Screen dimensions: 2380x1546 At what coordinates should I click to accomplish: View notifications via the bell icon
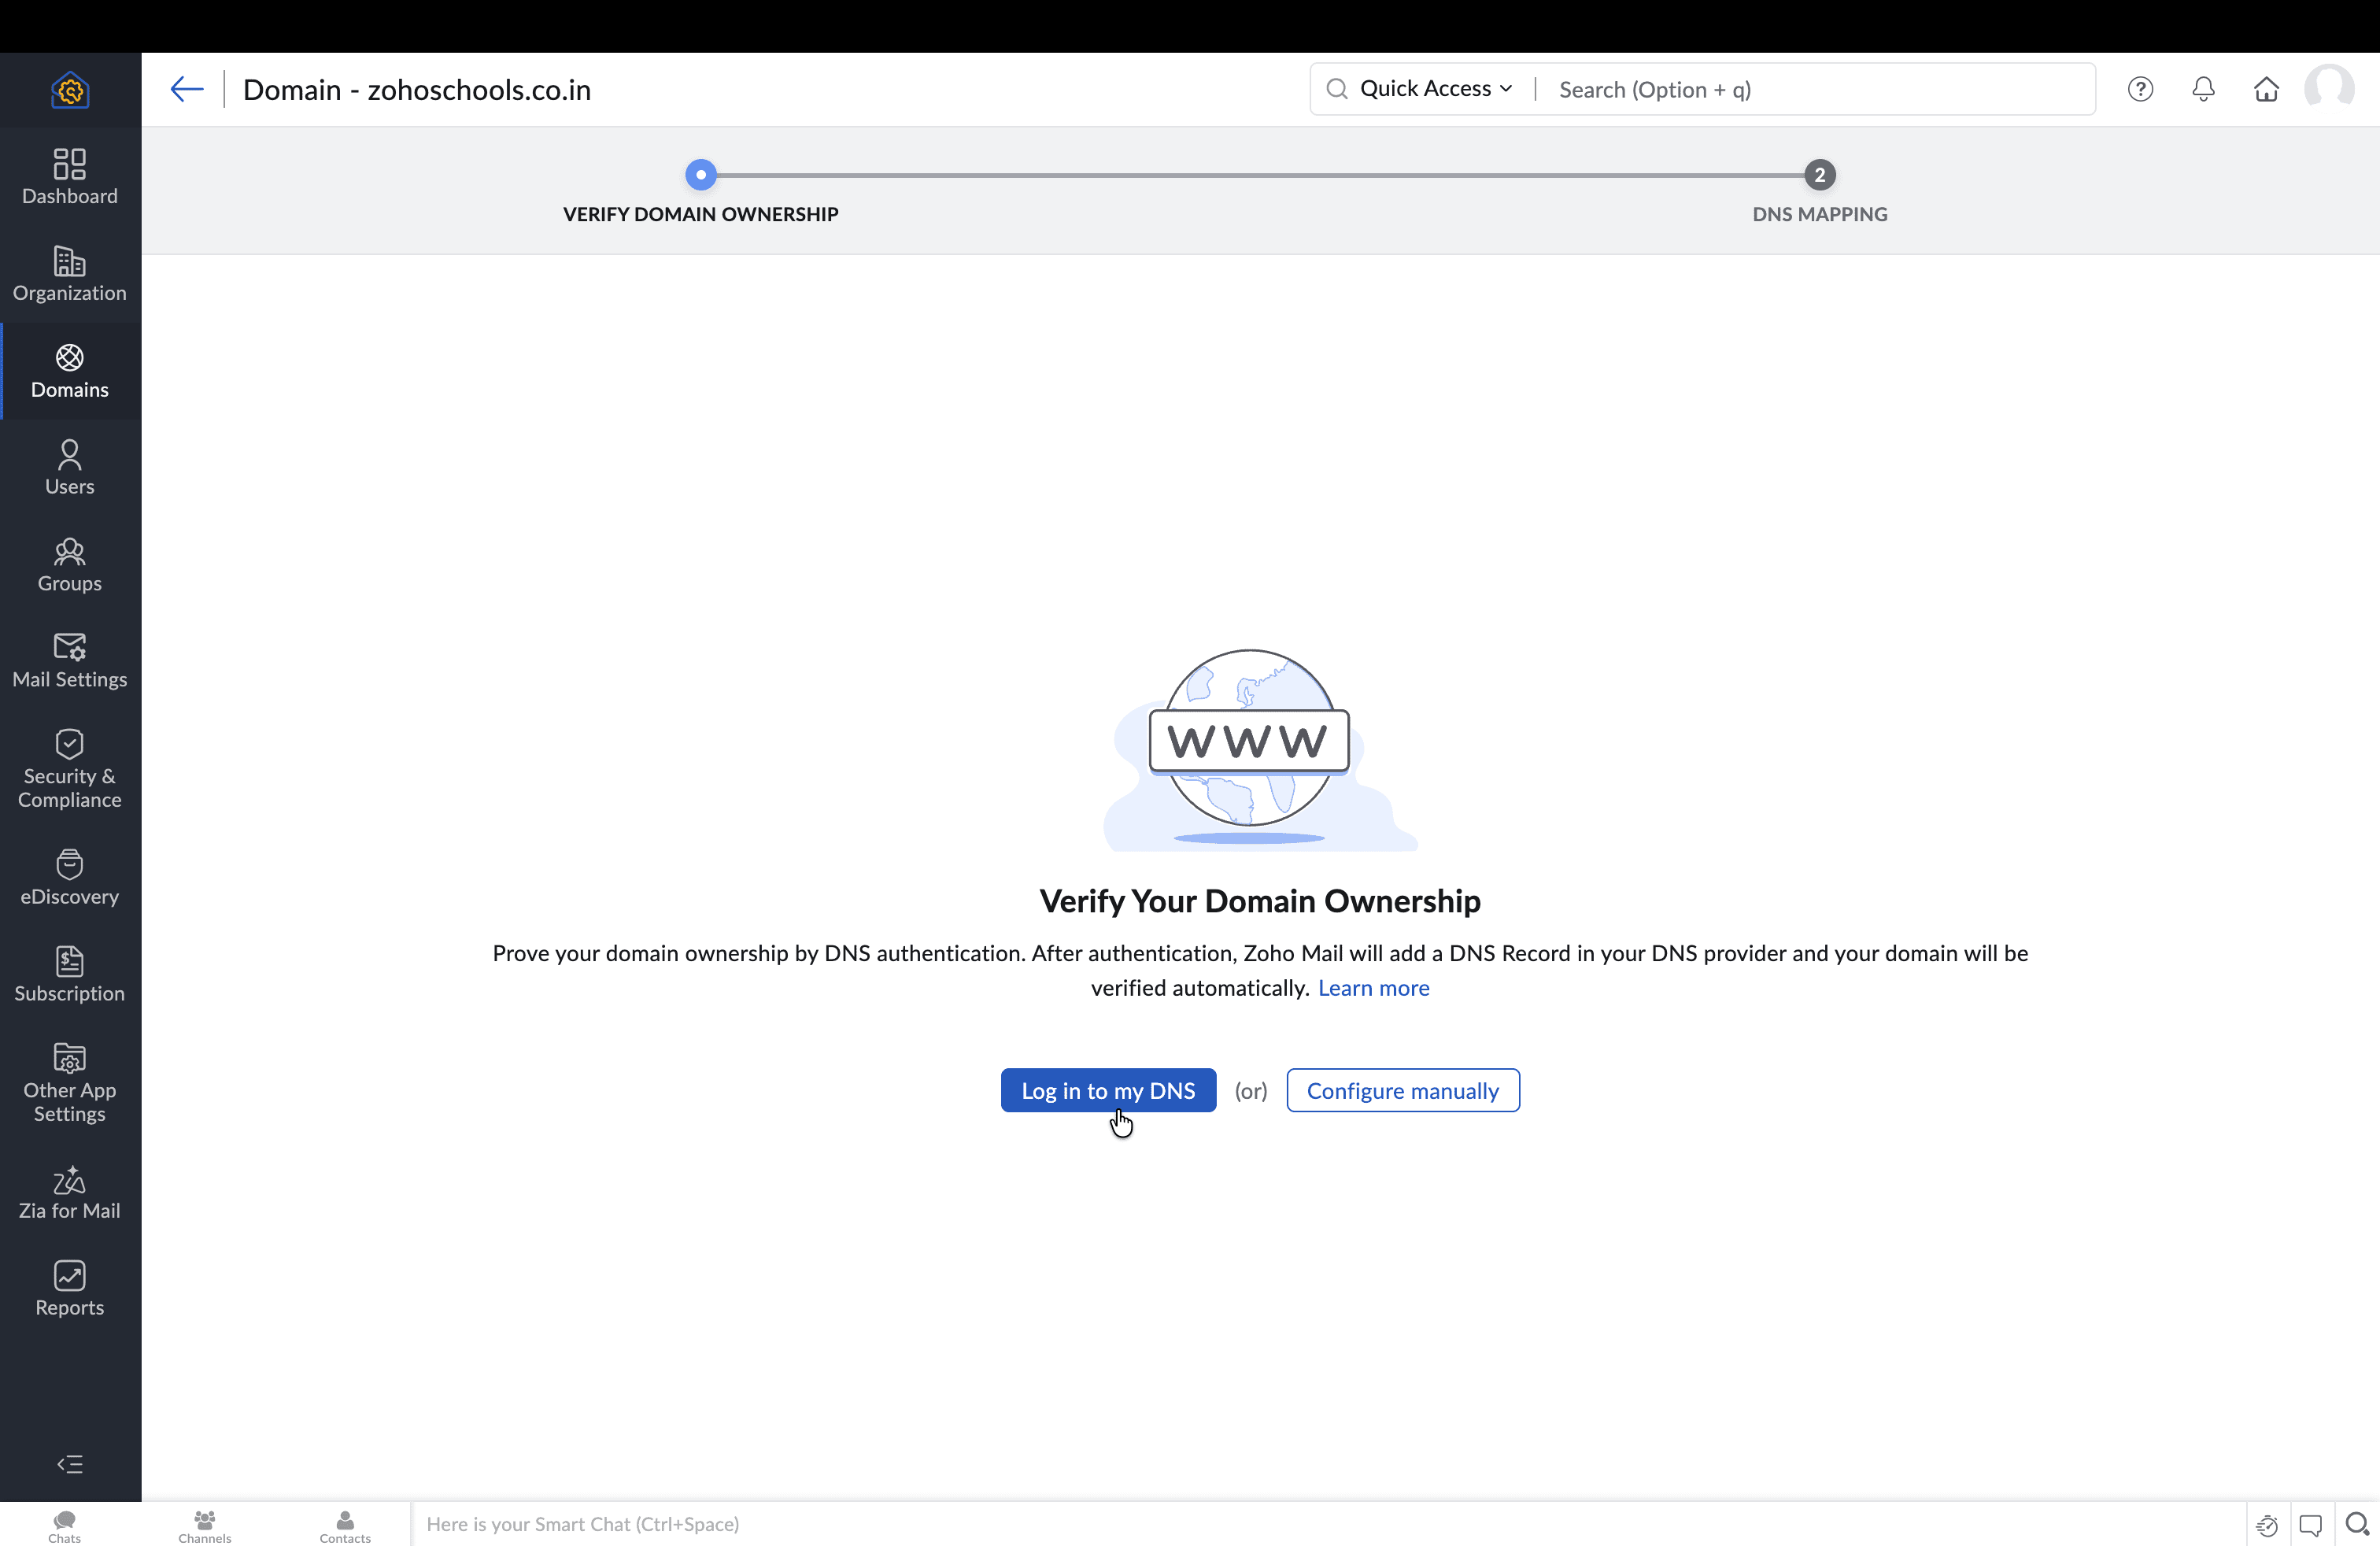coord(2203,89)
